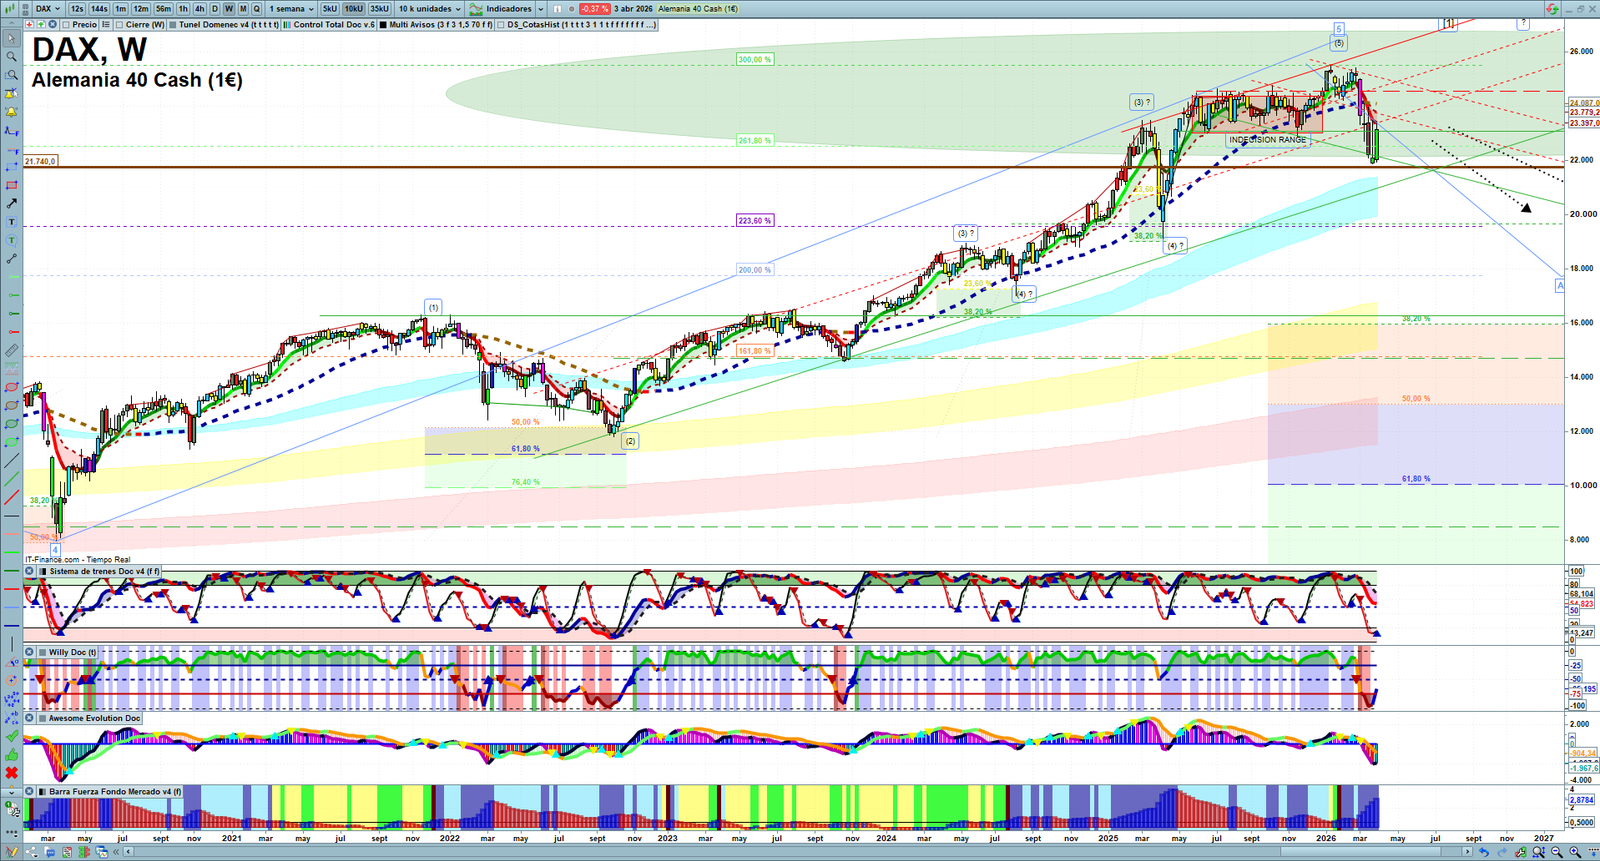Screen dimensions: 1600x861
Task: Select the rectangle drawing tool with red border
Action: click(x=11, y=185)
